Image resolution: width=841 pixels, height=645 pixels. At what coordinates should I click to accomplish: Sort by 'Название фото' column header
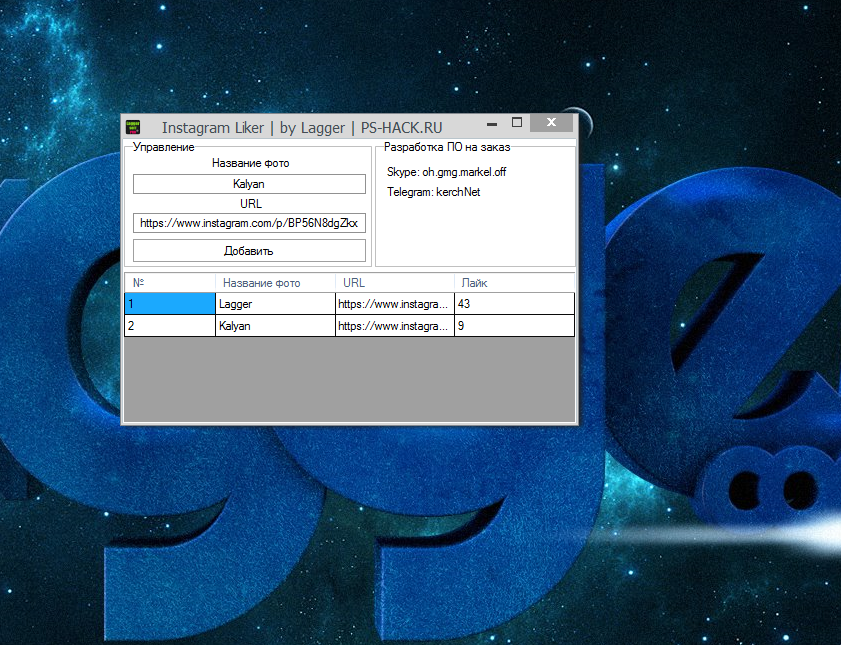(x=275, y=283)
